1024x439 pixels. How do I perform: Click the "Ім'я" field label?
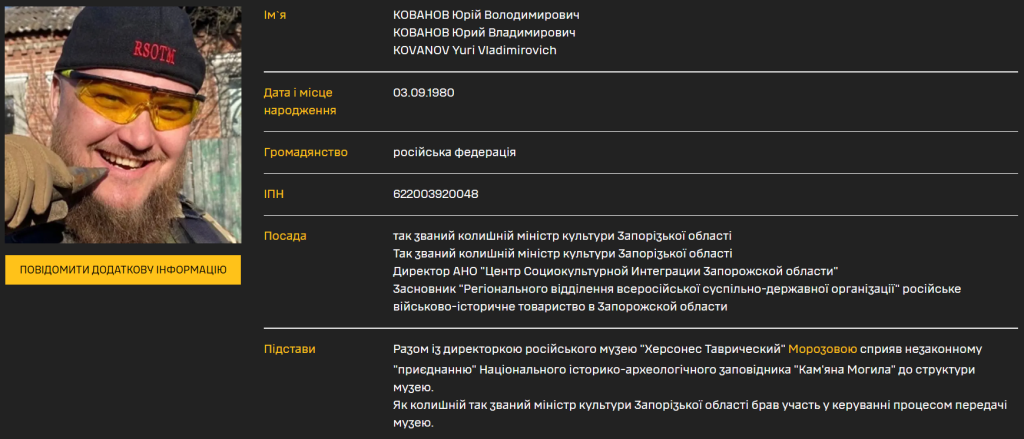click(x=275, y=16)
